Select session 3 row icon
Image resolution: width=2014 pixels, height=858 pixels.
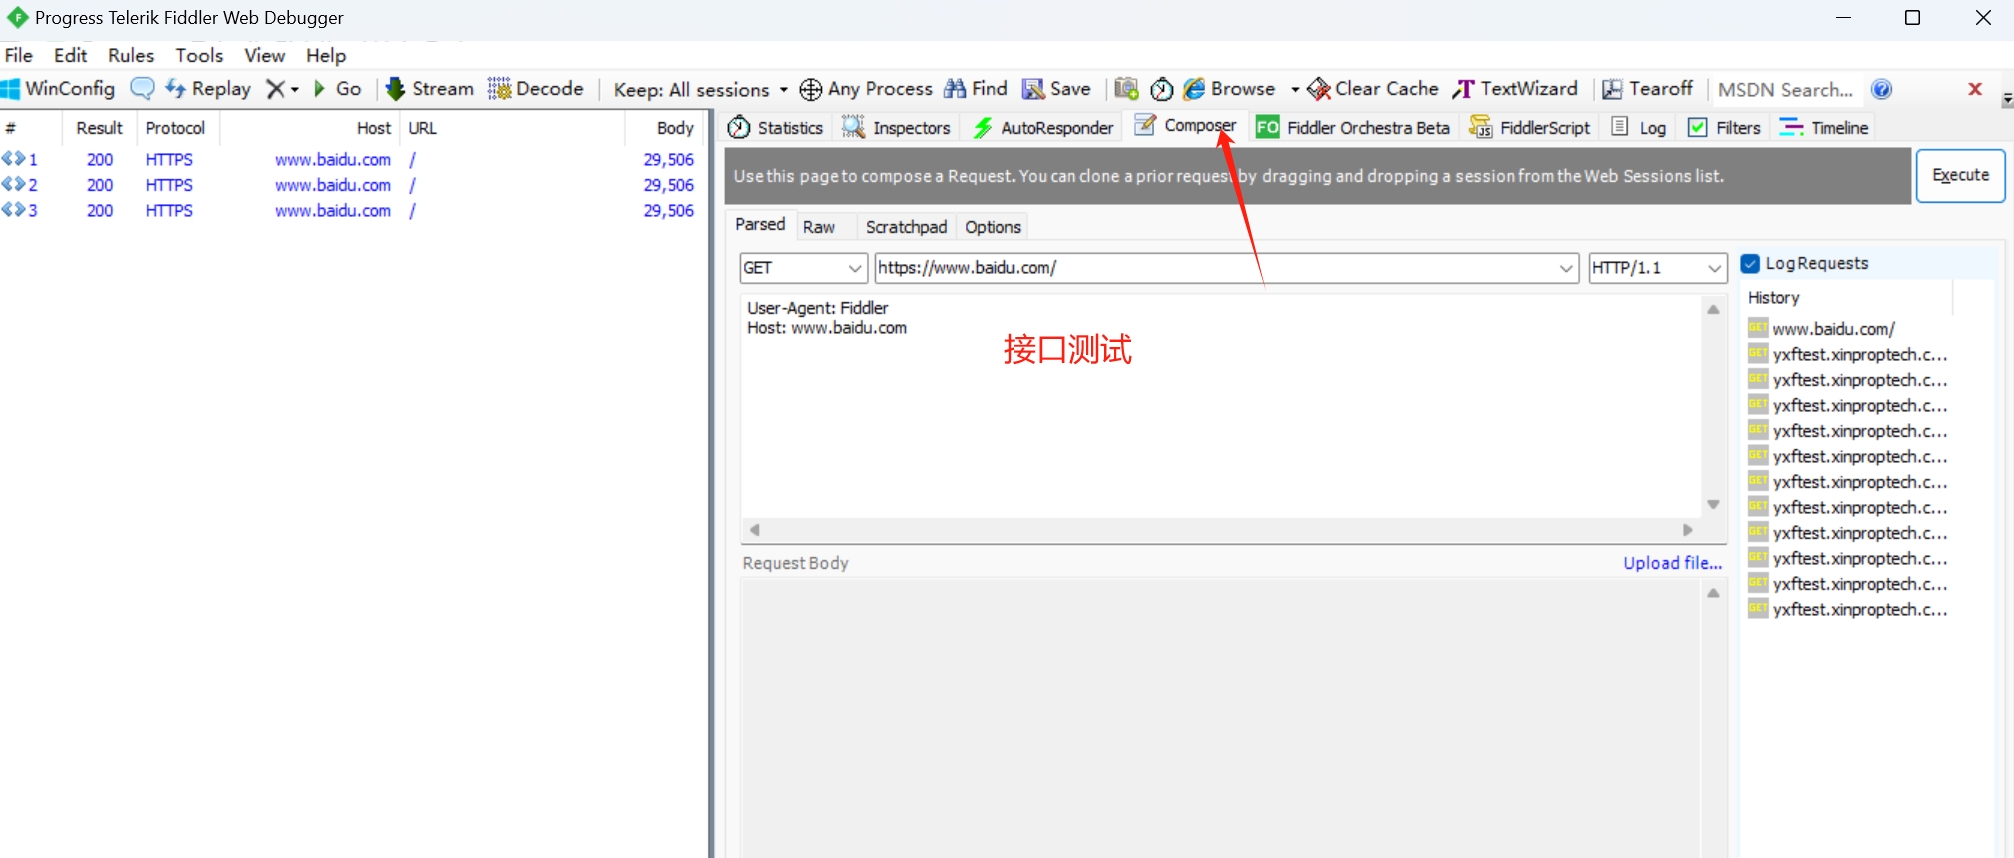click(13, 210)
